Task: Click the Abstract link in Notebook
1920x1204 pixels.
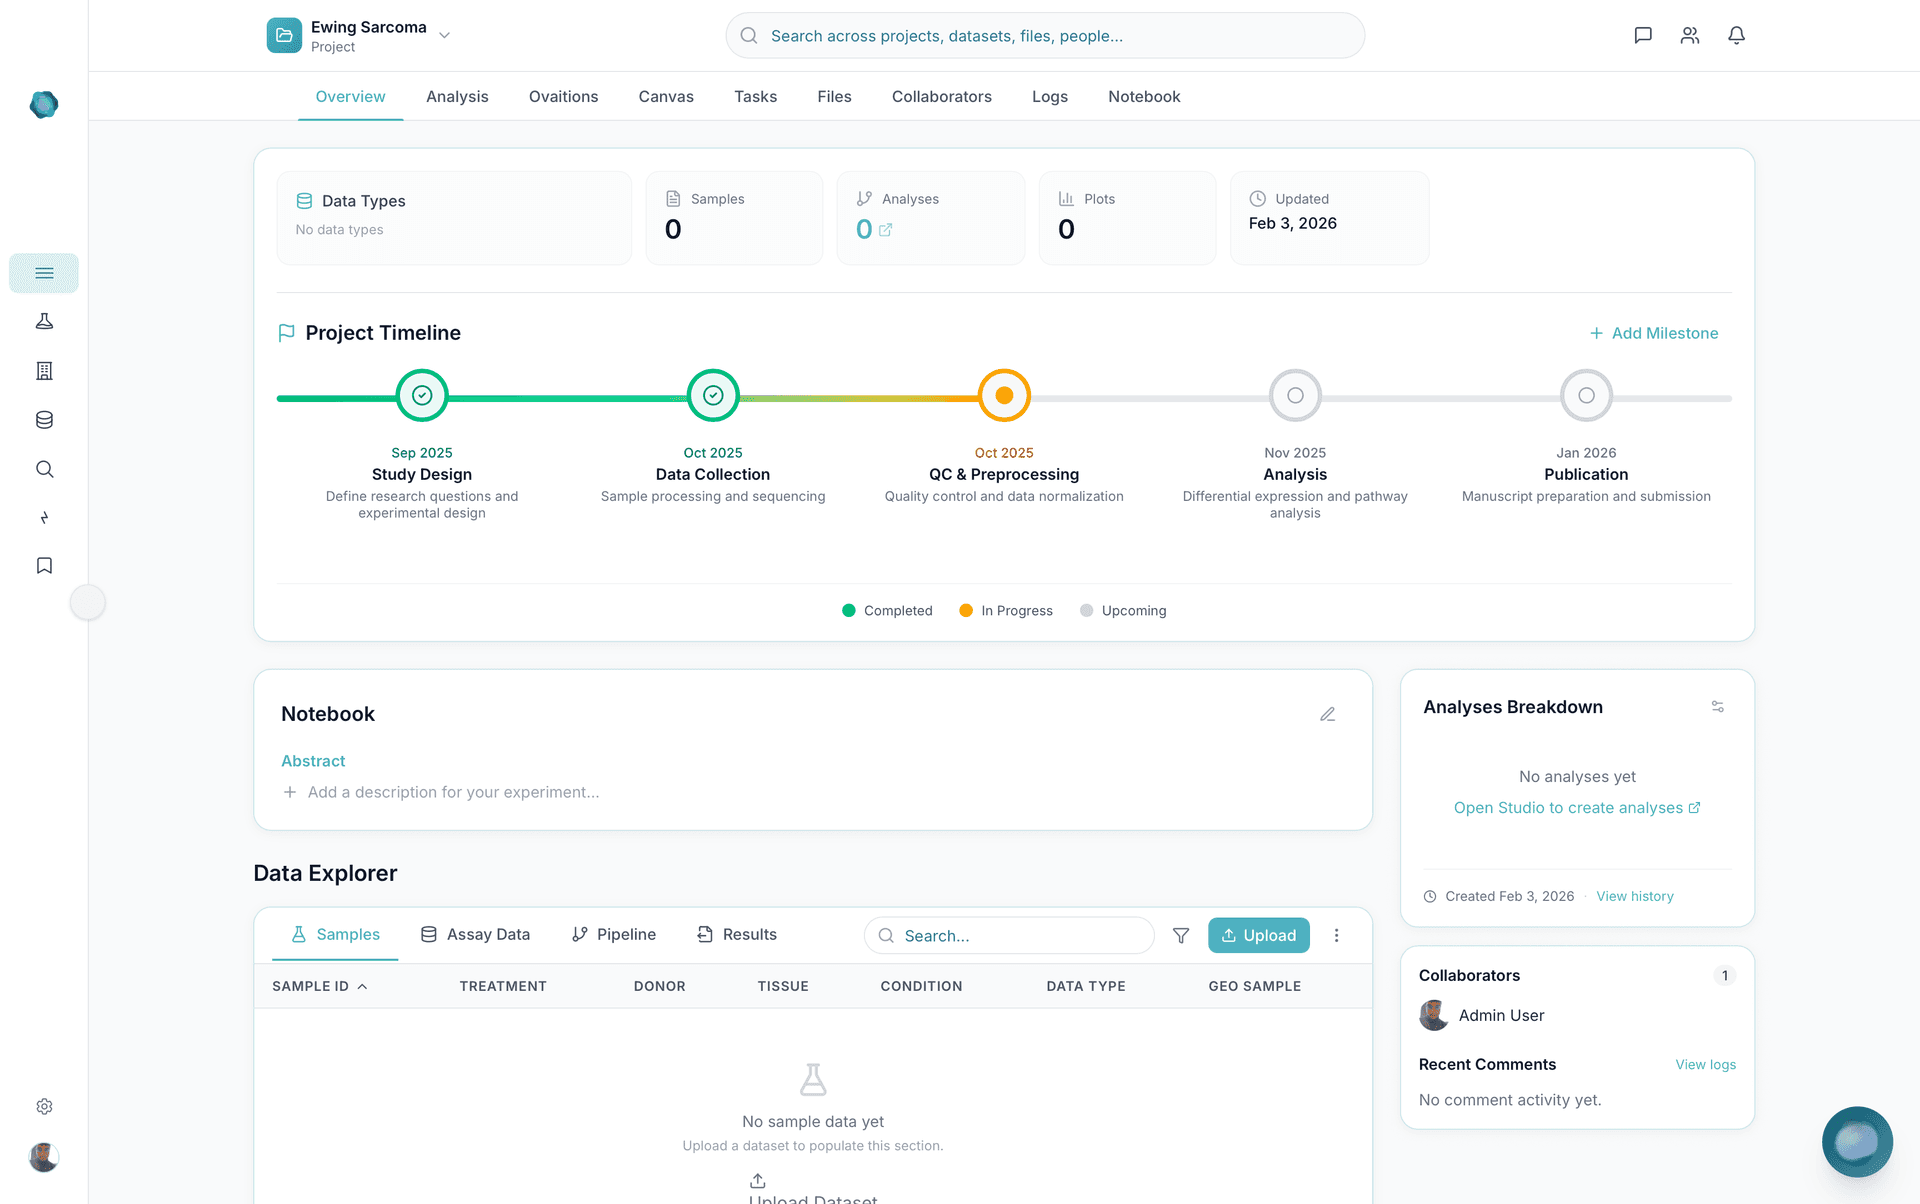Action: [313, 761]
